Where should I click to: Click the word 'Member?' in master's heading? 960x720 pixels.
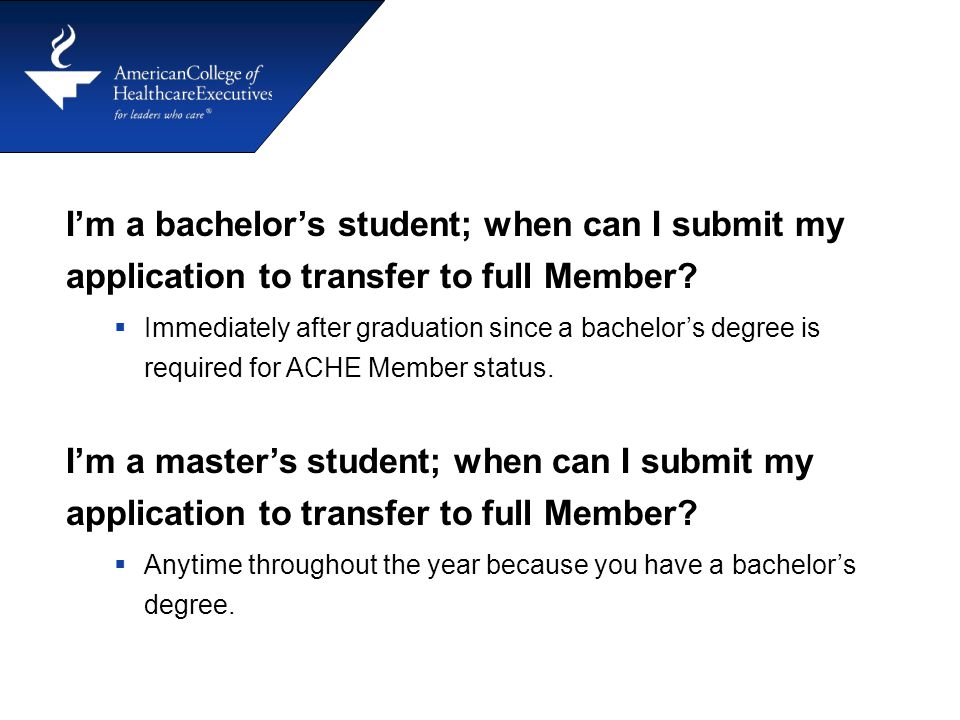tap(621, 513)
